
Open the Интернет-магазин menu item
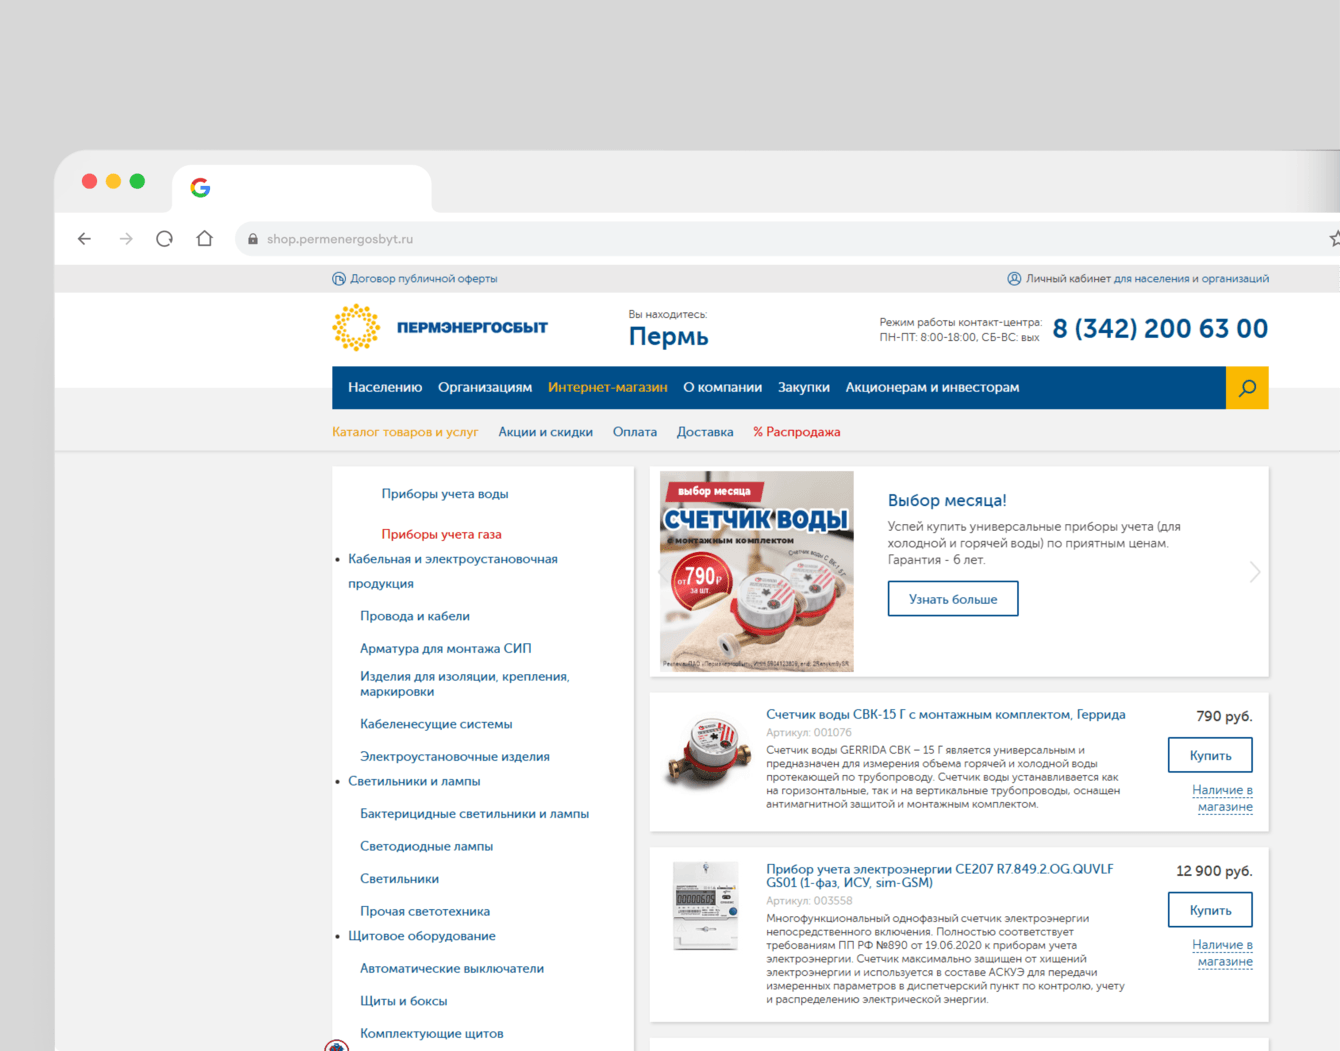(607, 388)
